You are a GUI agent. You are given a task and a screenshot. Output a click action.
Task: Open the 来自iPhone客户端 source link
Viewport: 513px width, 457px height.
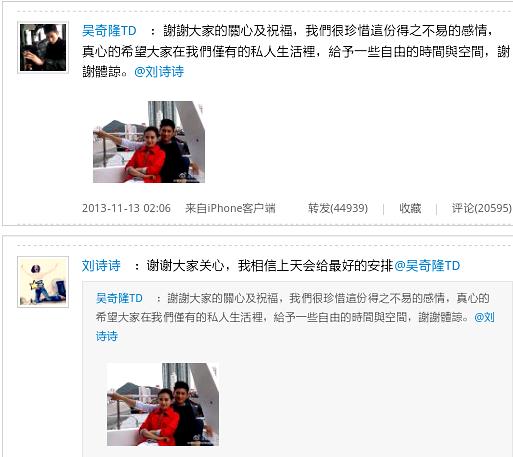(x=230, y=208)
